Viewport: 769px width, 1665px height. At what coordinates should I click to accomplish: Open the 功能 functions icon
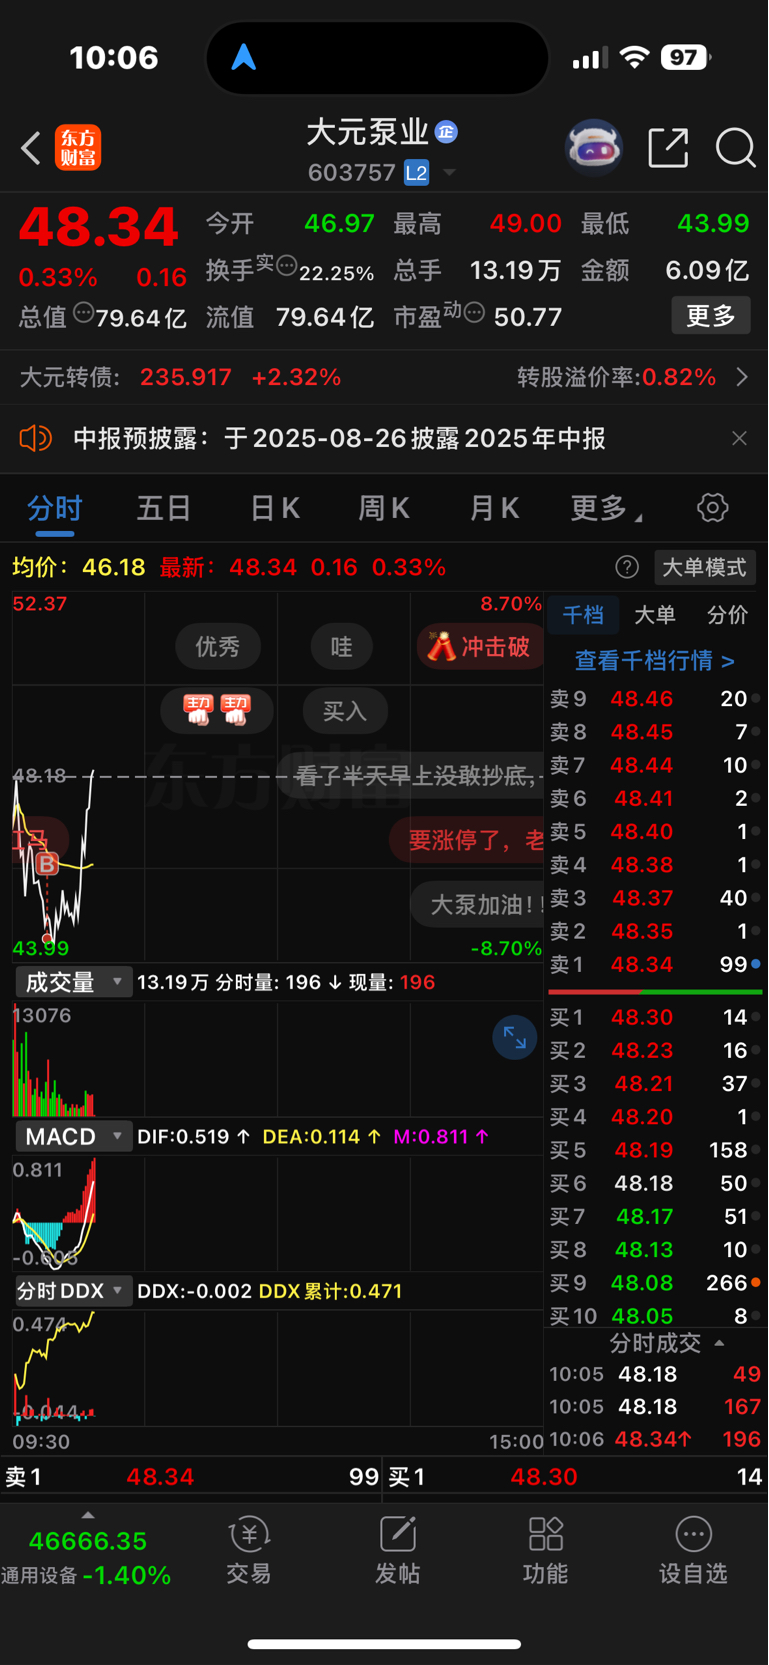pyautogui.click(x=545, y=1551)
